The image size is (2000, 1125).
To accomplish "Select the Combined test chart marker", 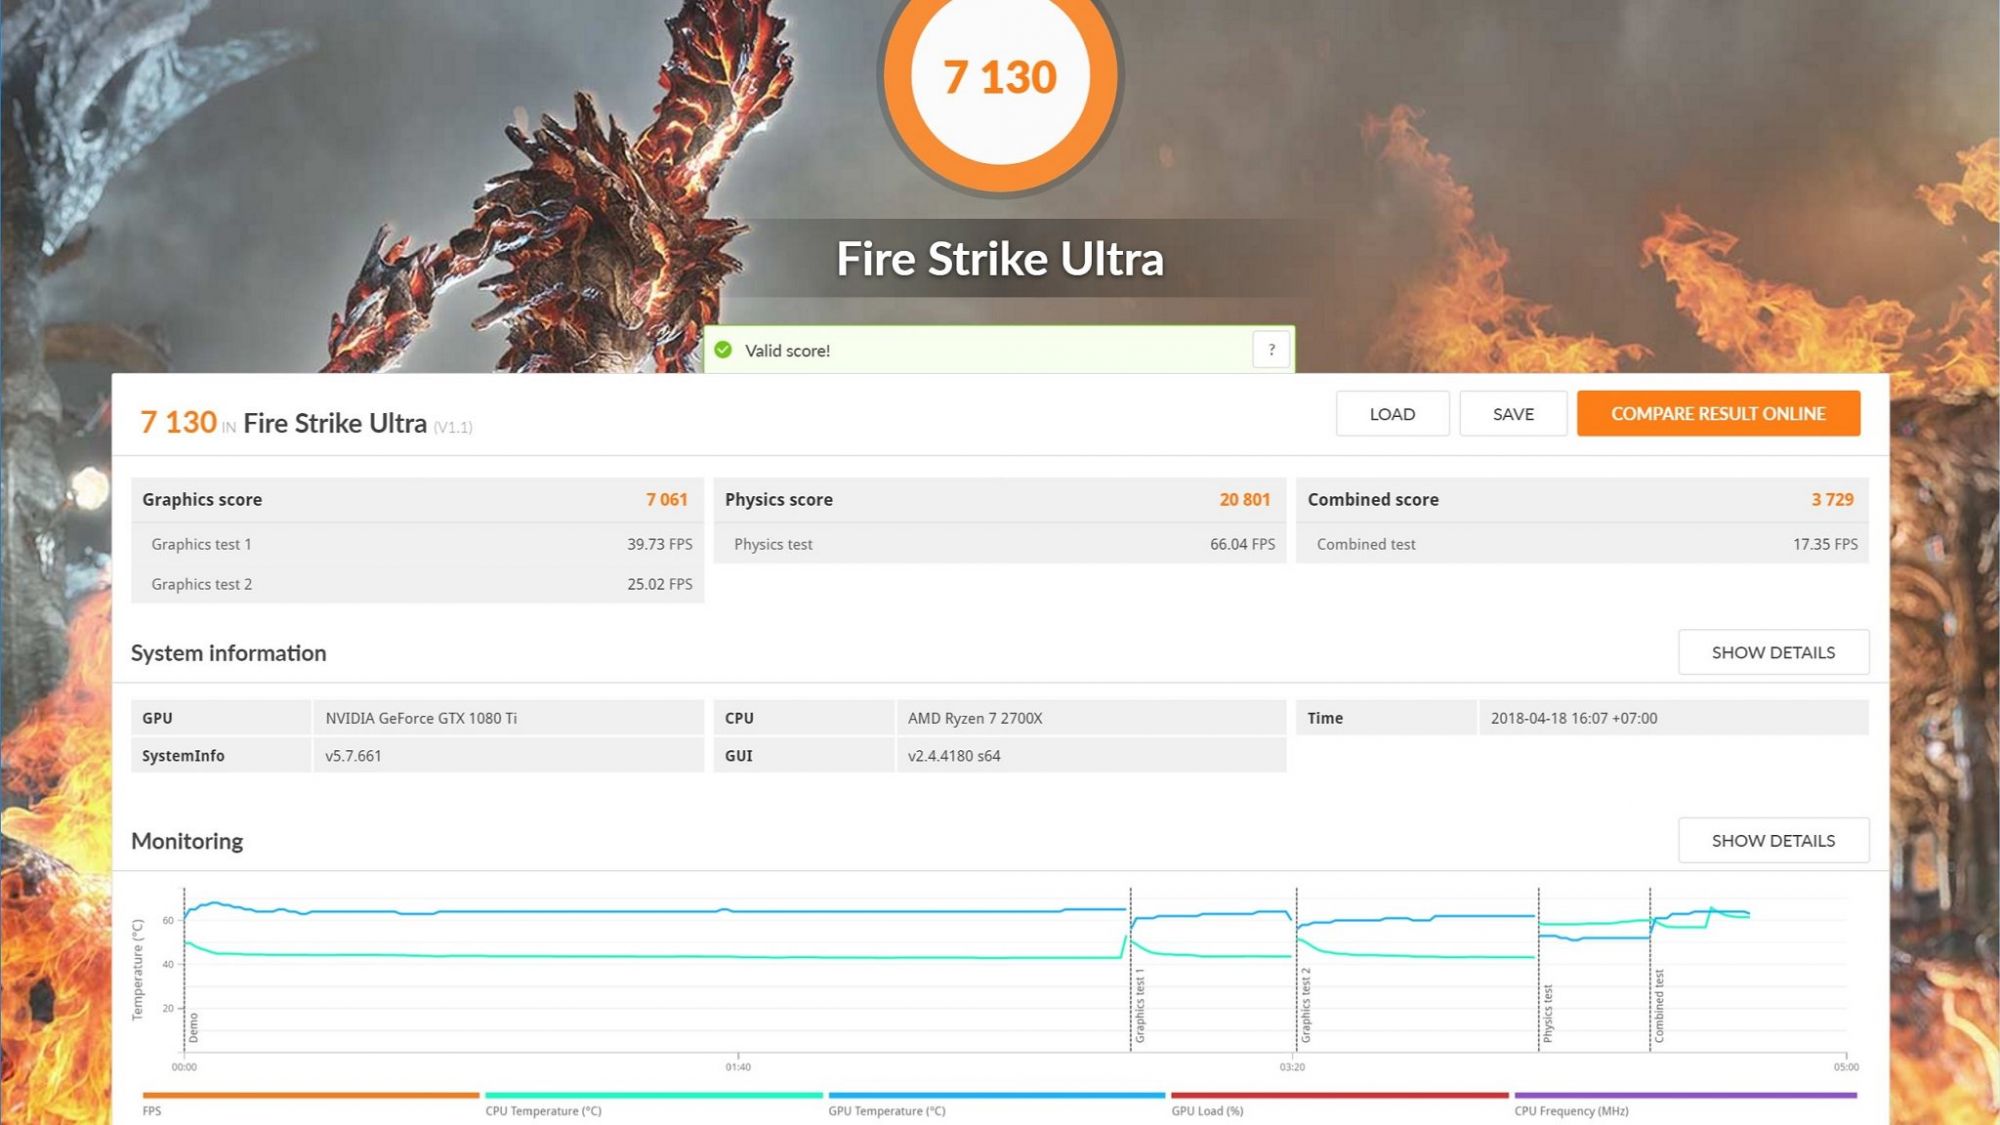I will tap(1659, 1006).
